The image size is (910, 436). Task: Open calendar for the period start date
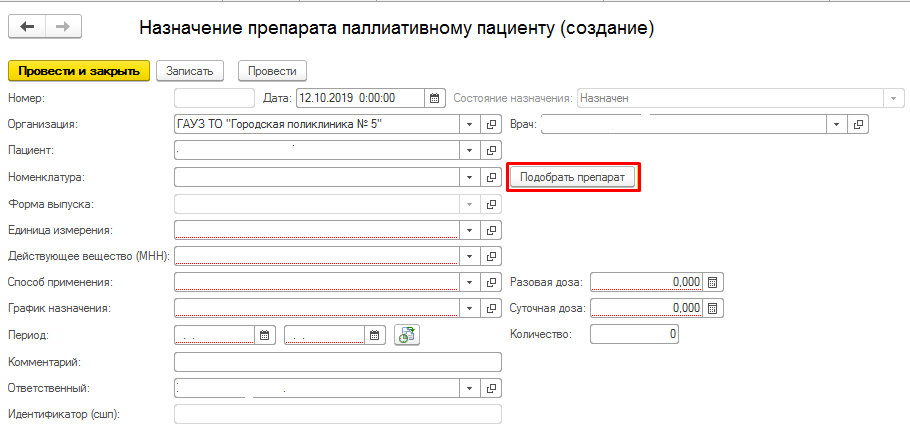[x=265, y=335]
